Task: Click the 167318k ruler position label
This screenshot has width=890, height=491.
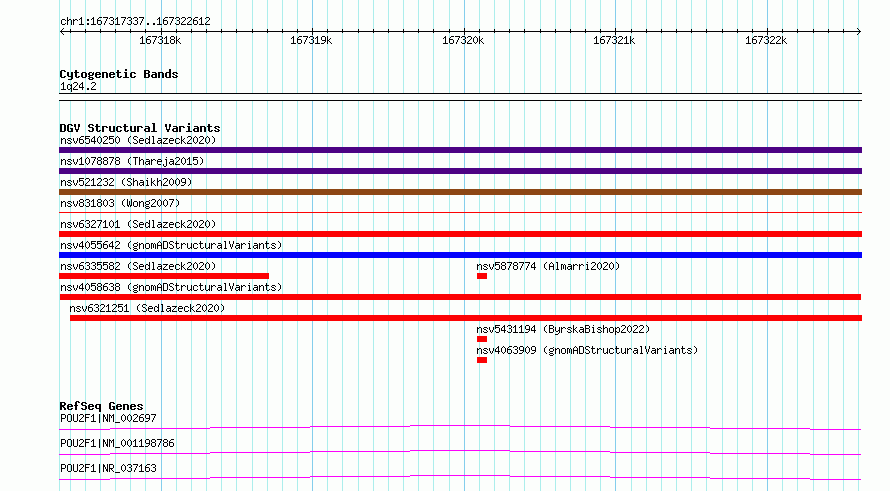Action: pyautogui.click(x=160, y=41)
